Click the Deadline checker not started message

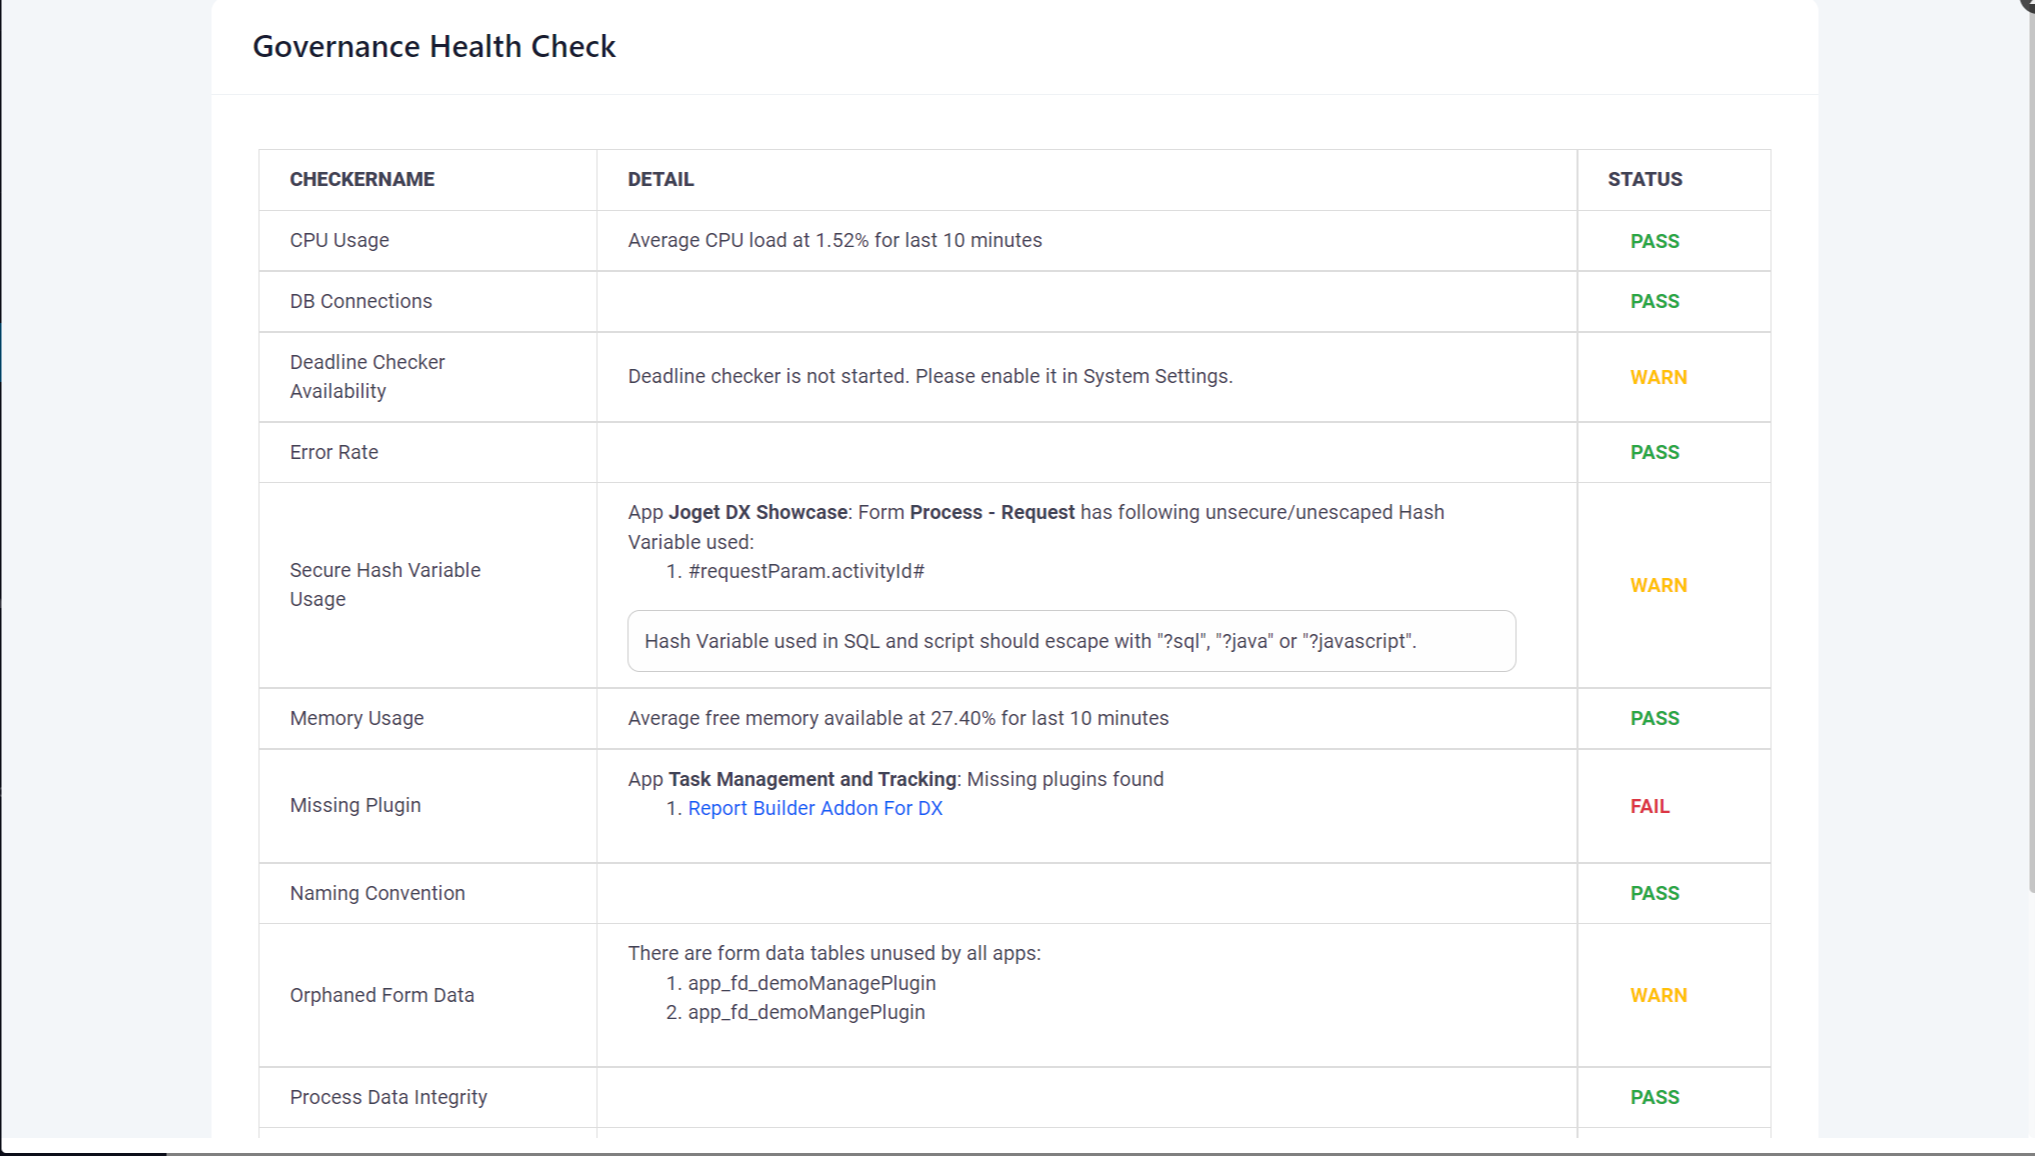point(929,376)
